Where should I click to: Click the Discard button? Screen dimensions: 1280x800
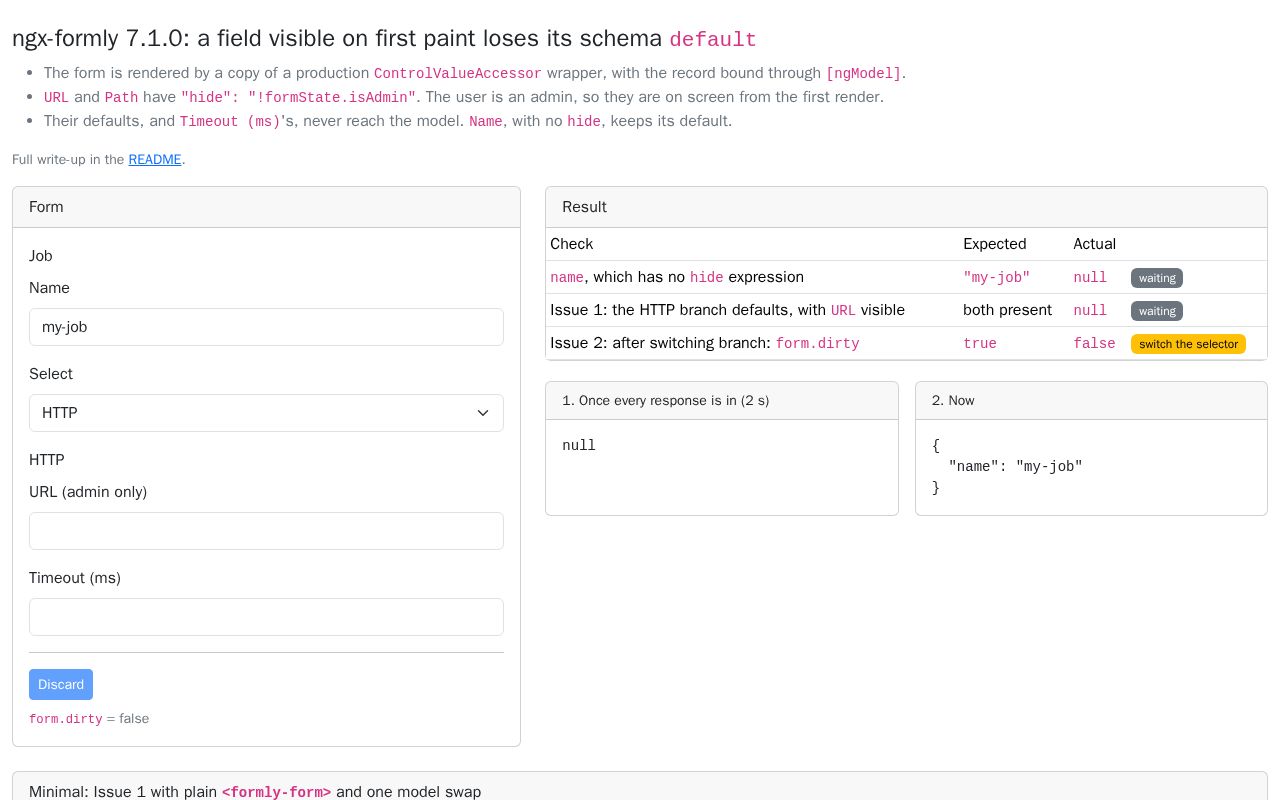[61, 684]
